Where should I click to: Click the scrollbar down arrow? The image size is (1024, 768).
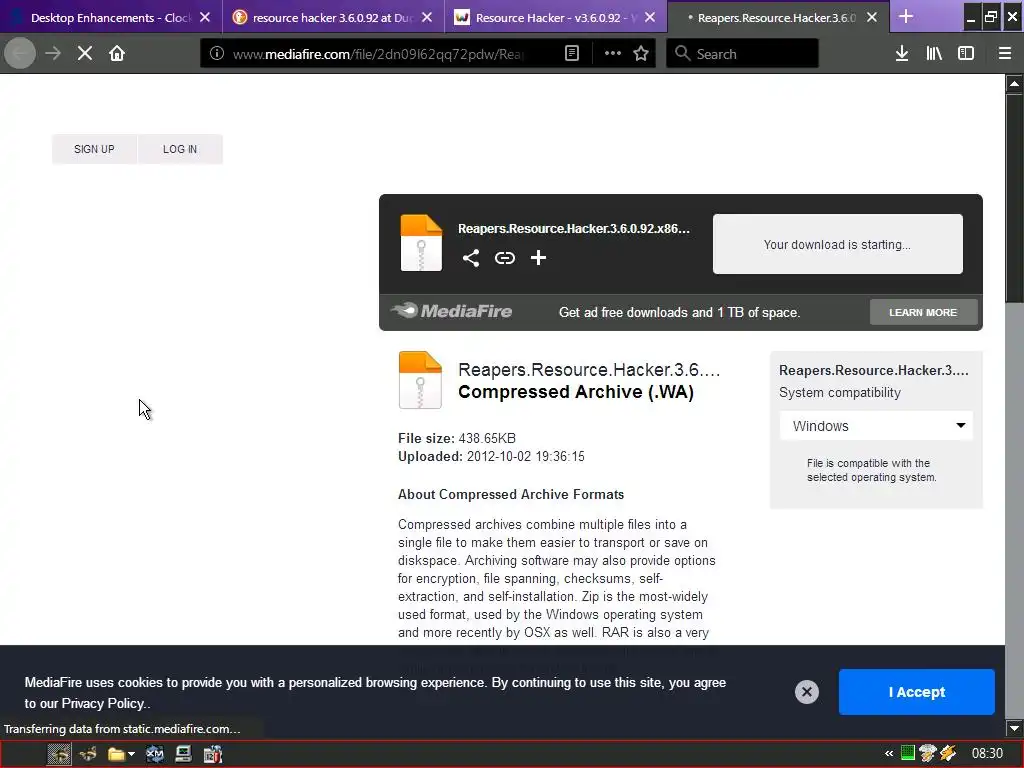coord(1014,728)
